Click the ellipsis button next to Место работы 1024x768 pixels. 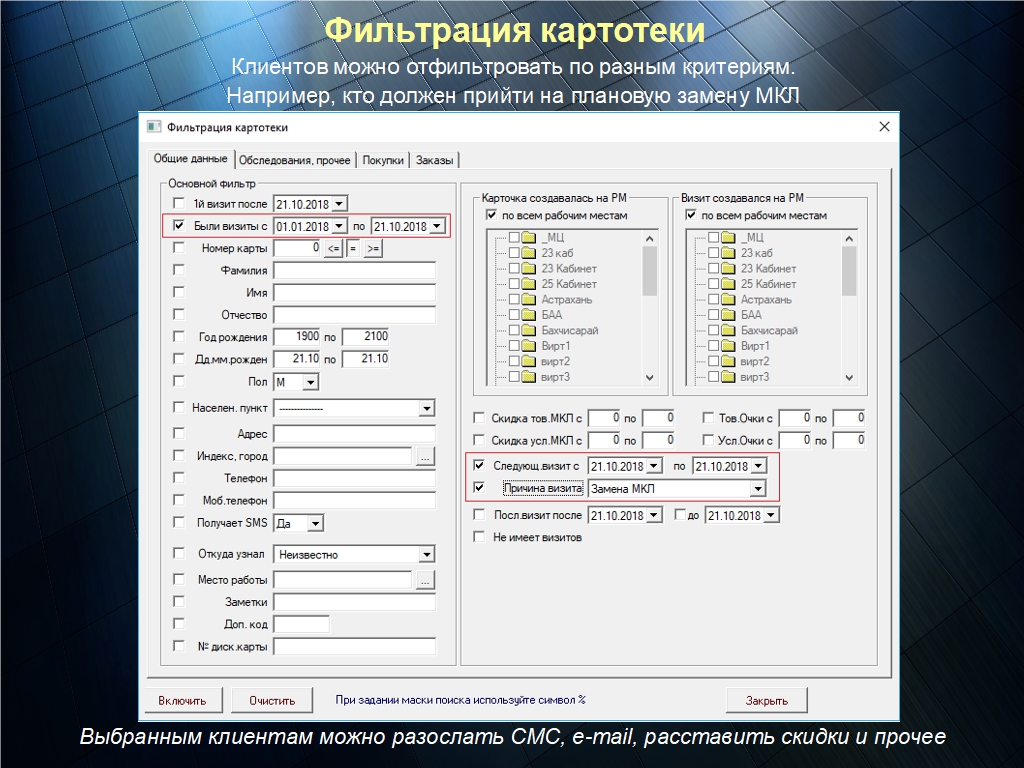point(425,580)
